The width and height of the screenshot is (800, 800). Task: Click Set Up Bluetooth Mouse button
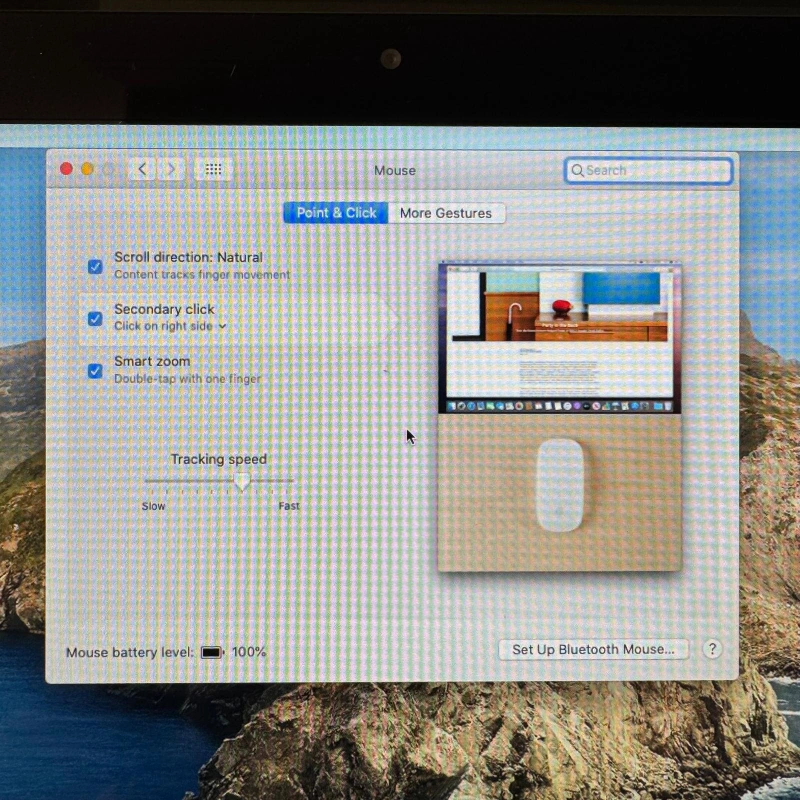(x=593, y=649)
